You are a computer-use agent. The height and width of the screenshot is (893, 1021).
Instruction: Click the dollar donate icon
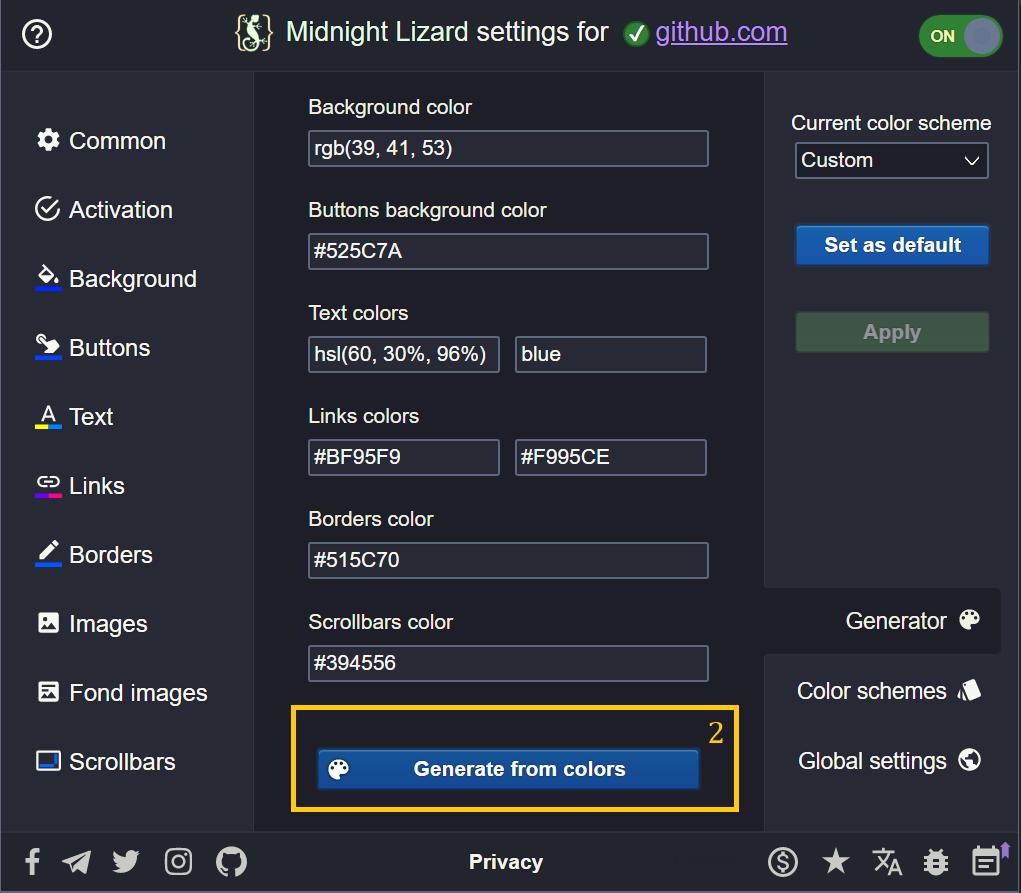click(x=783, y=862)
